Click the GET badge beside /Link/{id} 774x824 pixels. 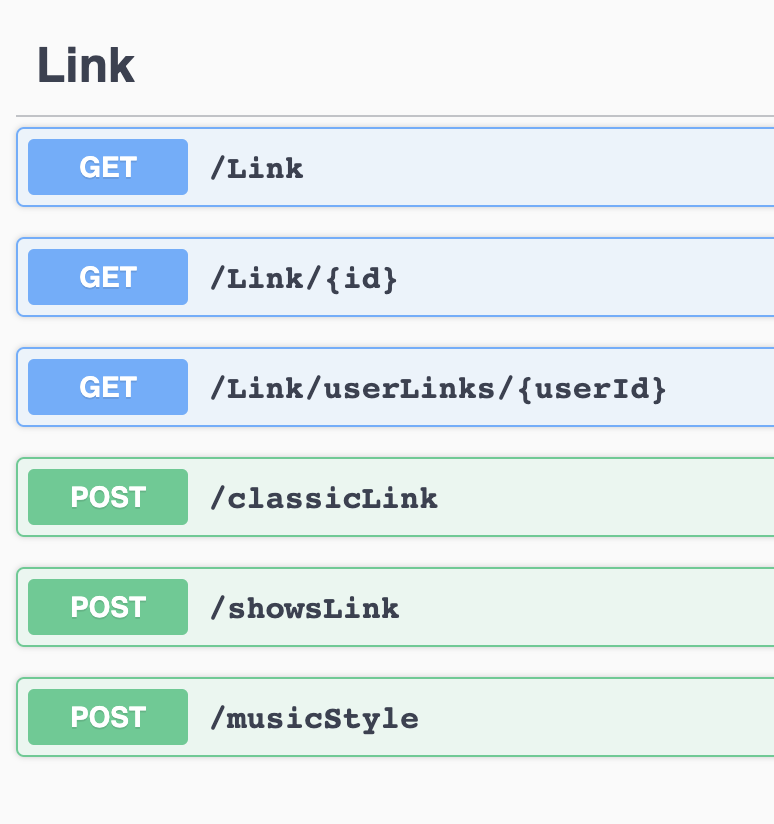(107, 277)
